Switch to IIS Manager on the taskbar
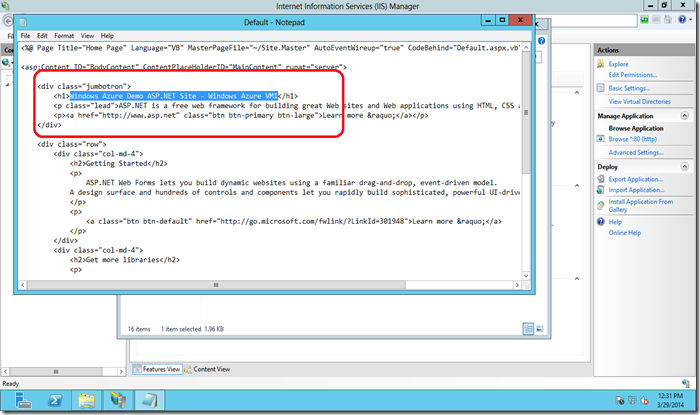The width and height of the screenshot is (700, 415). pos(118,400)
